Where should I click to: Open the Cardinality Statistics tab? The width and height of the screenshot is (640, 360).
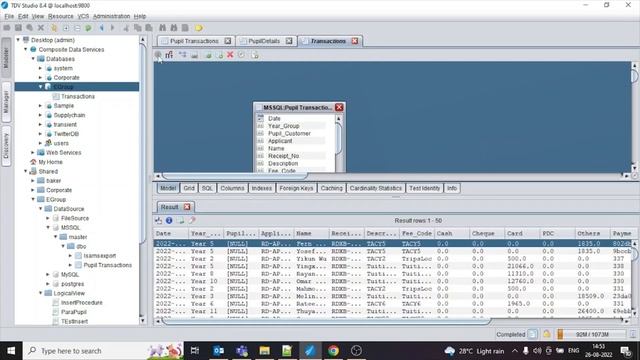click(x=376, y=188)
